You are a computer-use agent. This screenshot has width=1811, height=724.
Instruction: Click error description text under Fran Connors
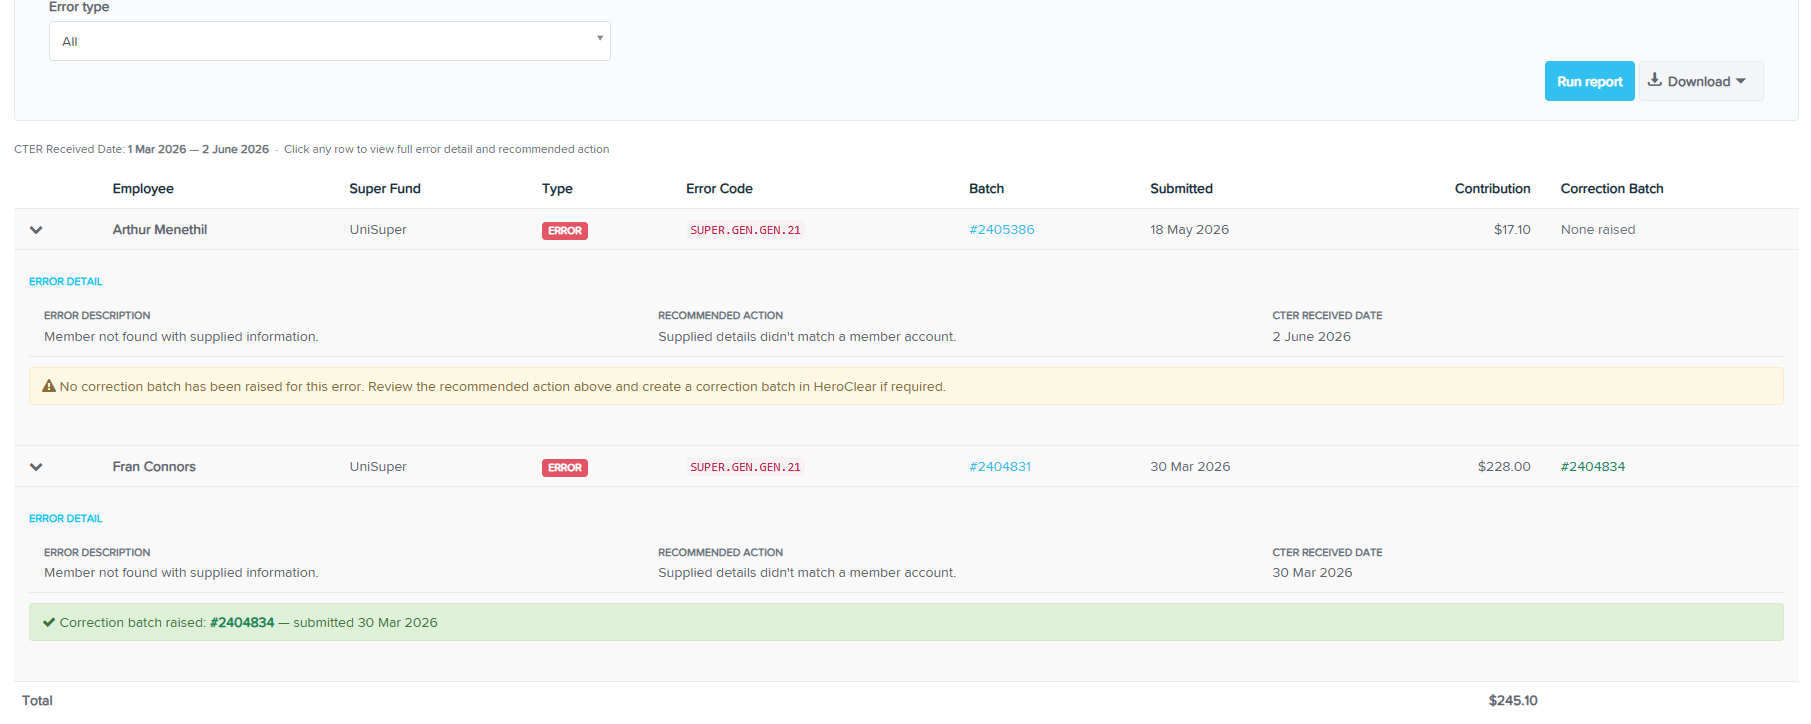181,573
